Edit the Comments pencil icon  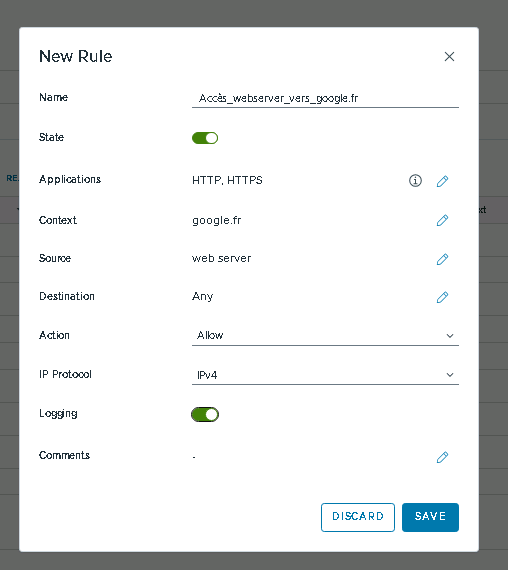click(x=442, y=457)
